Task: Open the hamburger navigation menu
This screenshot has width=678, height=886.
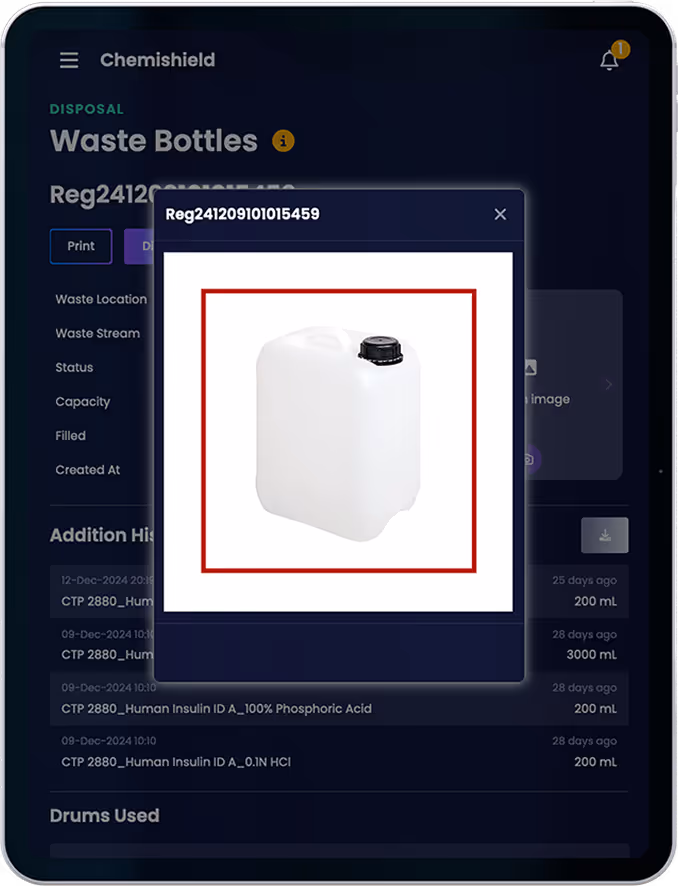Action: click(x=69, y=60)
